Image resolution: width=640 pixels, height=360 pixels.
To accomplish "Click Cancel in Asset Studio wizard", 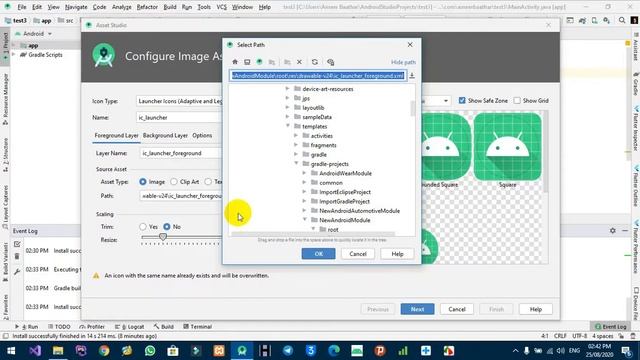I will (457, 309).
